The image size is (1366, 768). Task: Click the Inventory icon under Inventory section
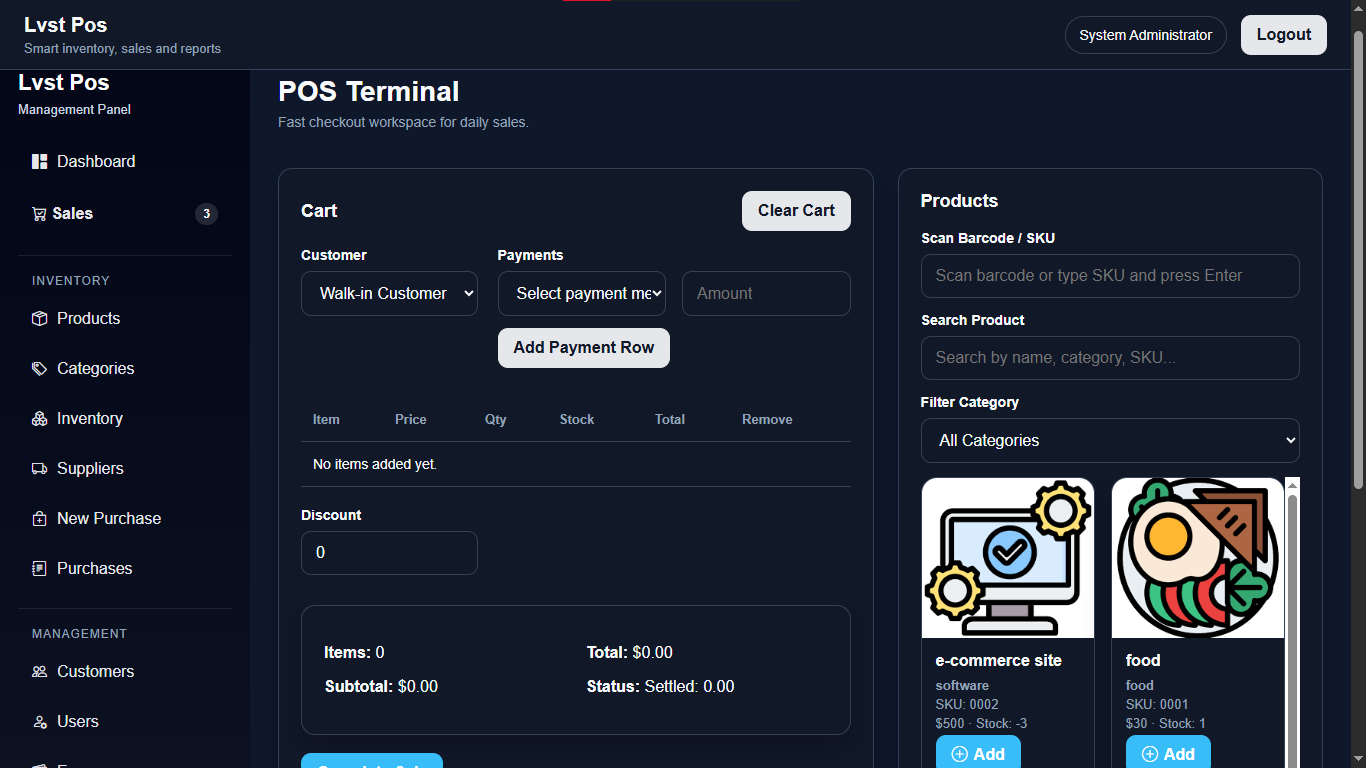click(39, 418)
